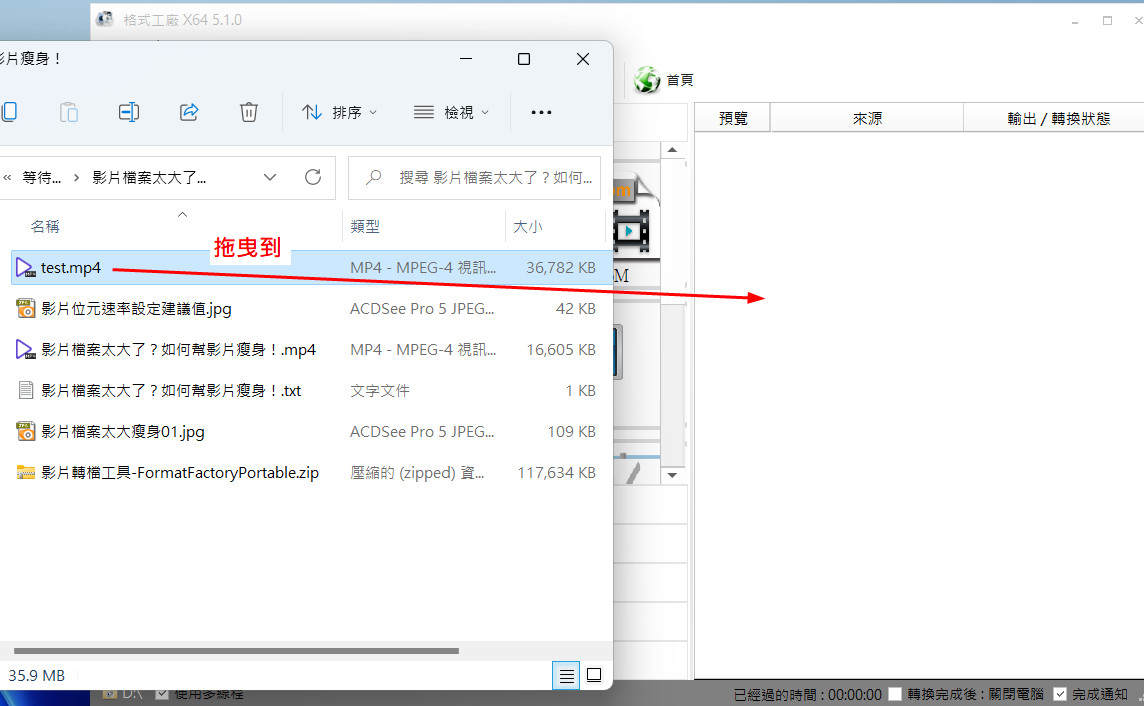Viewport: 1144px width, 706px height.
Task: Open the 排序 sort dropdown
Action: (340, 112)
